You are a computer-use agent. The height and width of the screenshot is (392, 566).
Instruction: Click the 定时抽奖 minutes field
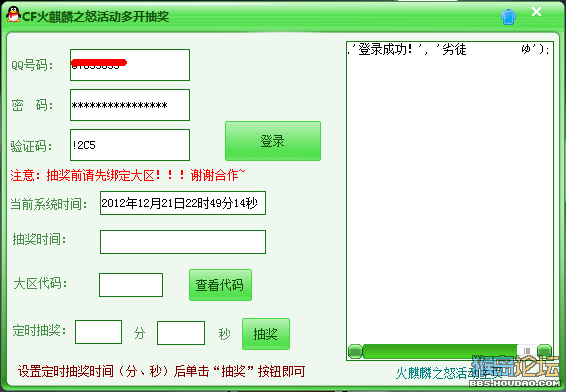pos(99,332)
